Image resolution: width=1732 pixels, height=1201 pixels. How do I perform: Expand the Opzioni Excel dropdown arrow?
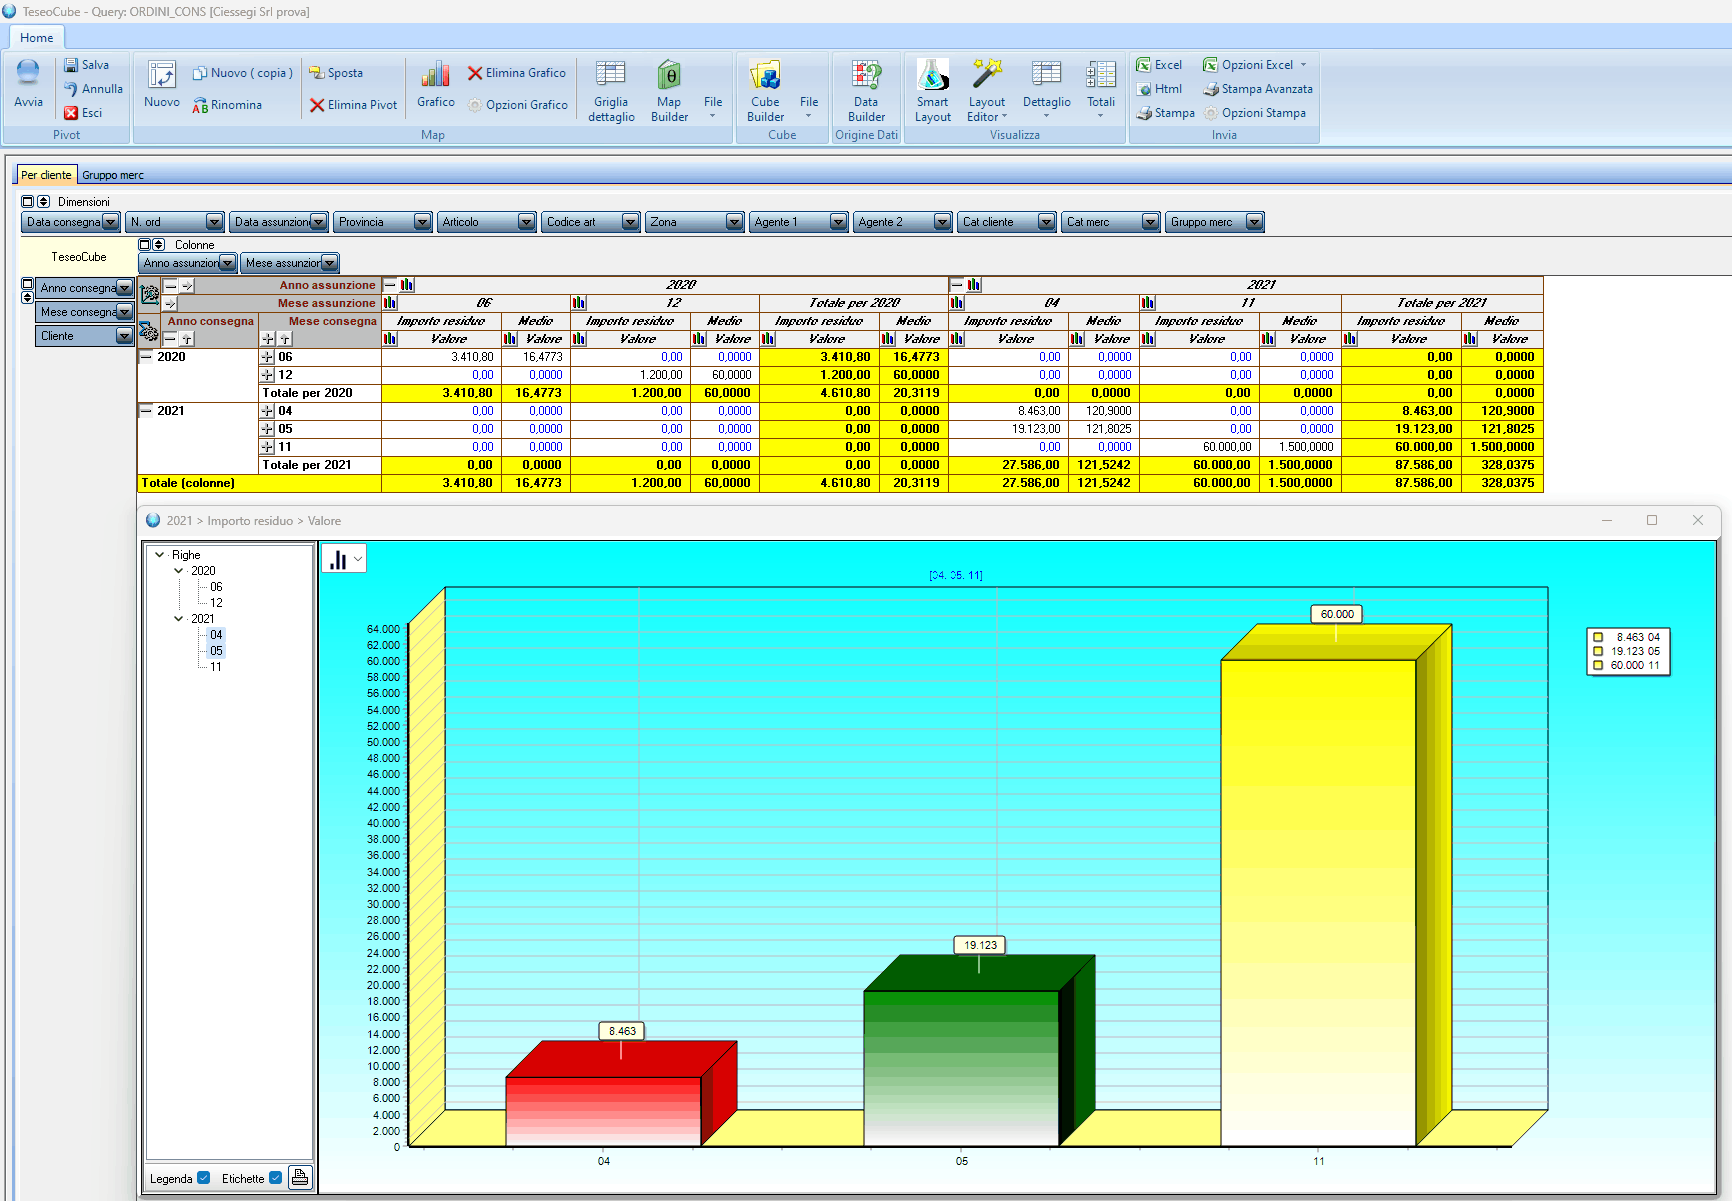point(1303,65)
